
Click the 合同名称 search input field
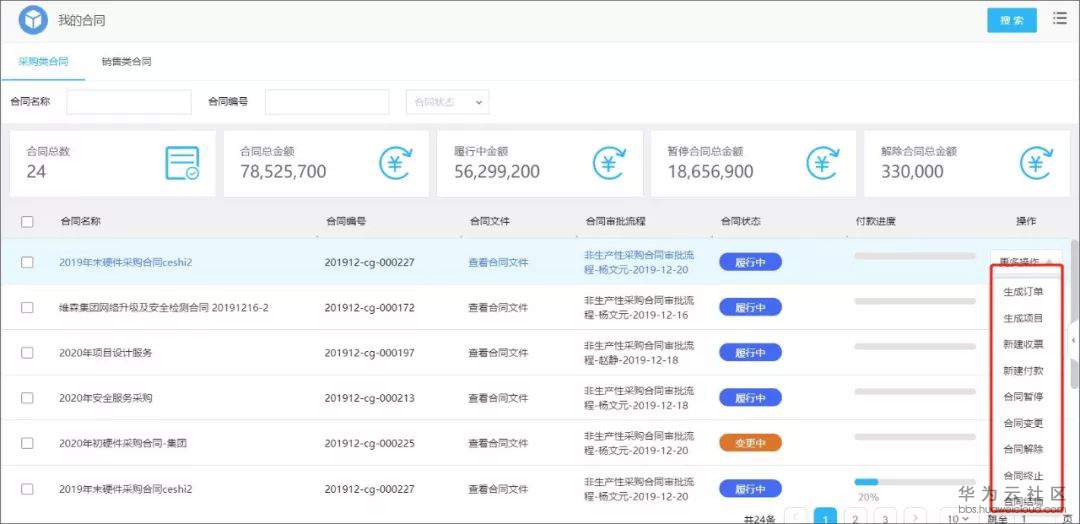pos(129,102)
